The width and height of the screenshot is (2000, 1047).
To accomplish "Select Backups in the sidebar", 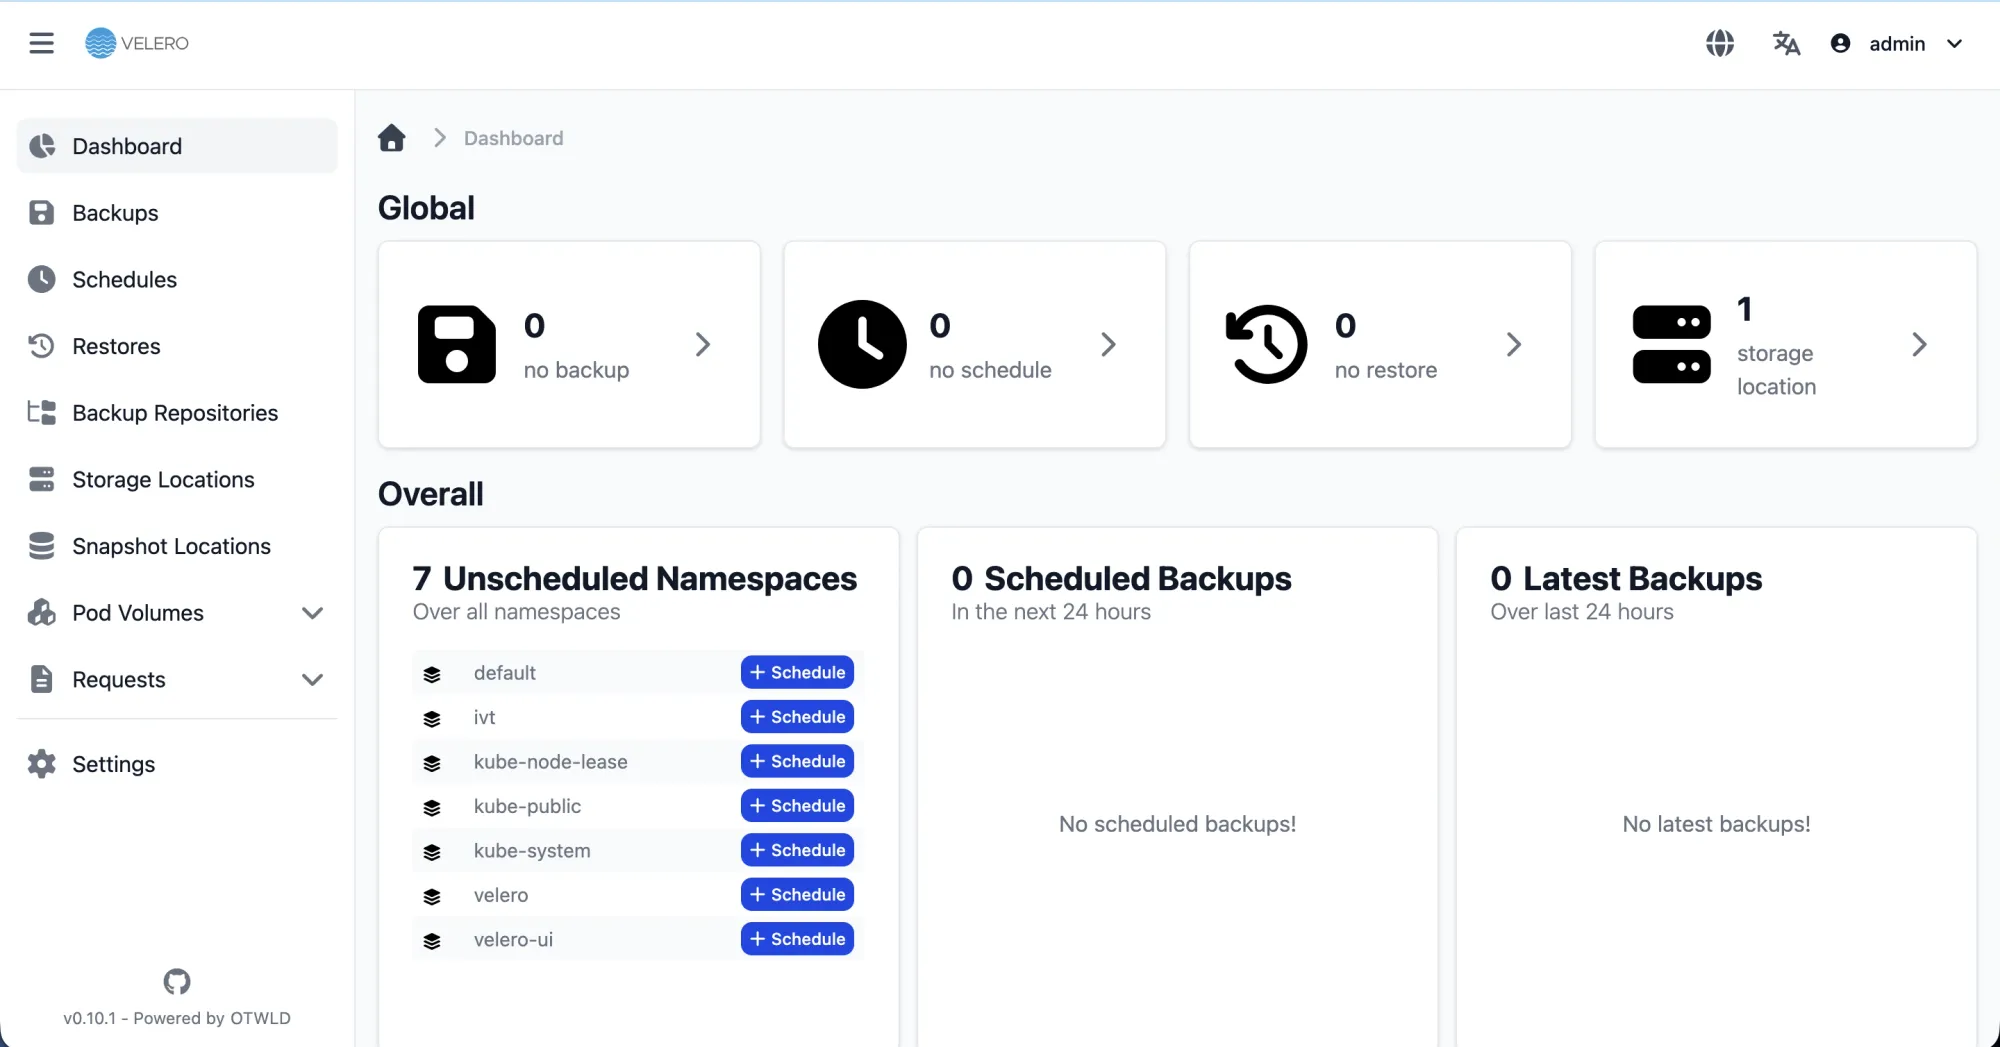I will pos(114,212).
